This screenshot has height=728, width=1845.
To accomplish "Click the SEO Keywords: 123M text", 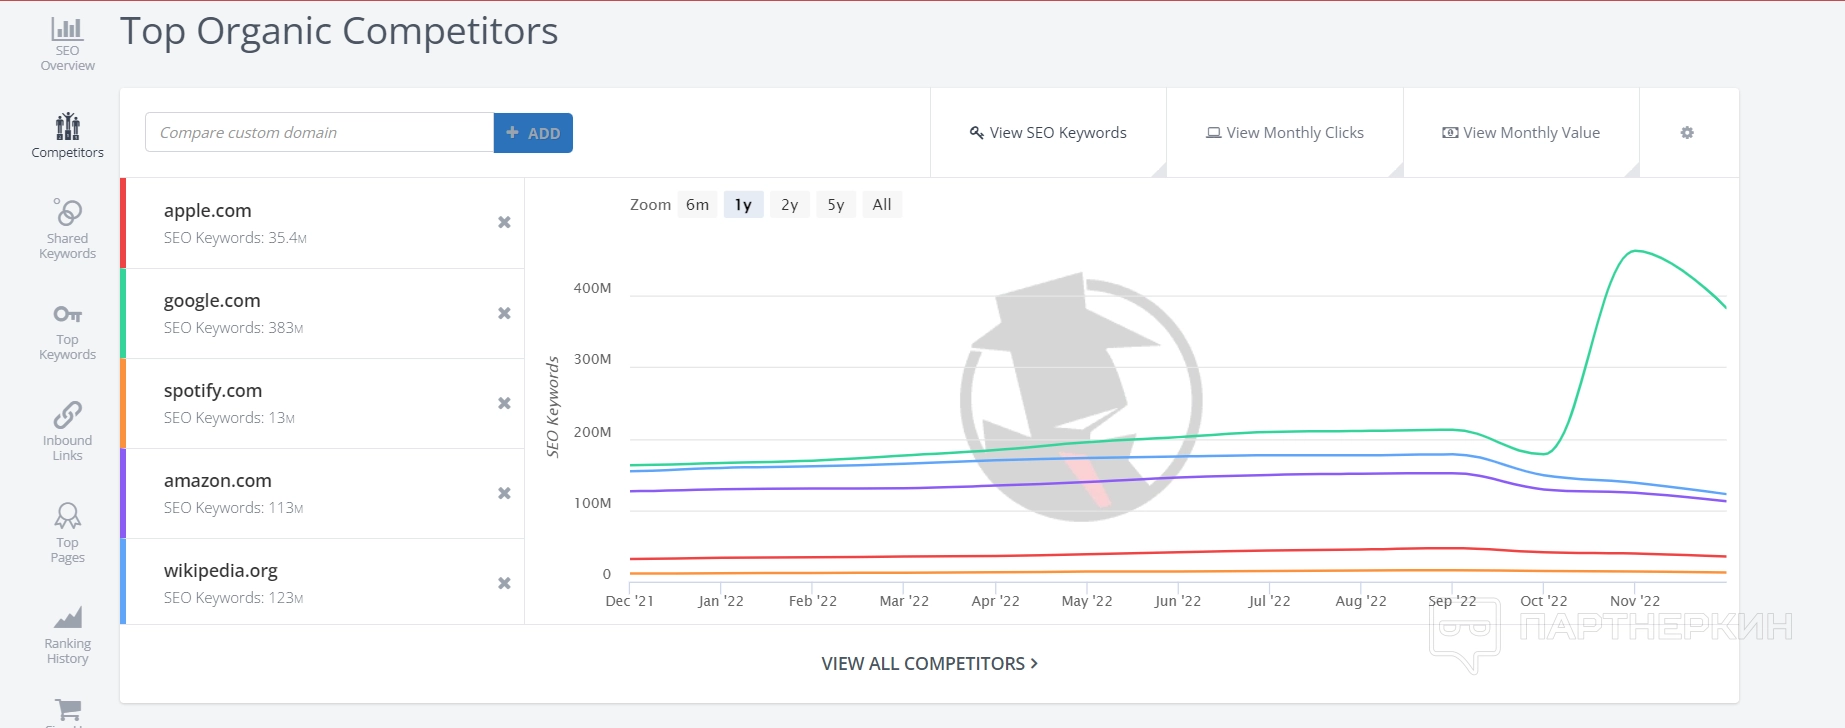I will coord(234,598).
